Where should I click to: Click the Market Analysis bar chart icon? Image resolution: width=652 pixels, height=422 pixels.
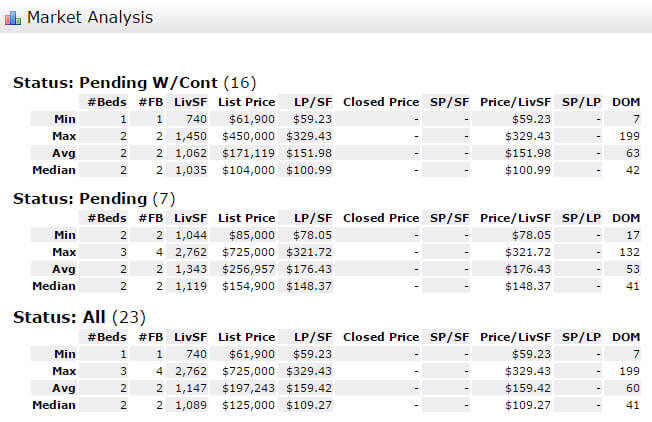coord(13,18)
